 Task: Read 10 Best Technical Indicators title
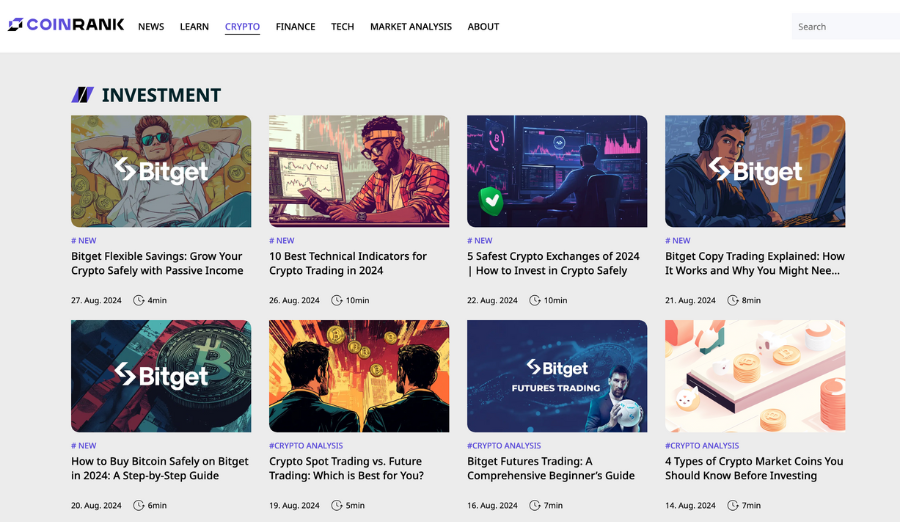coord(348,264)
